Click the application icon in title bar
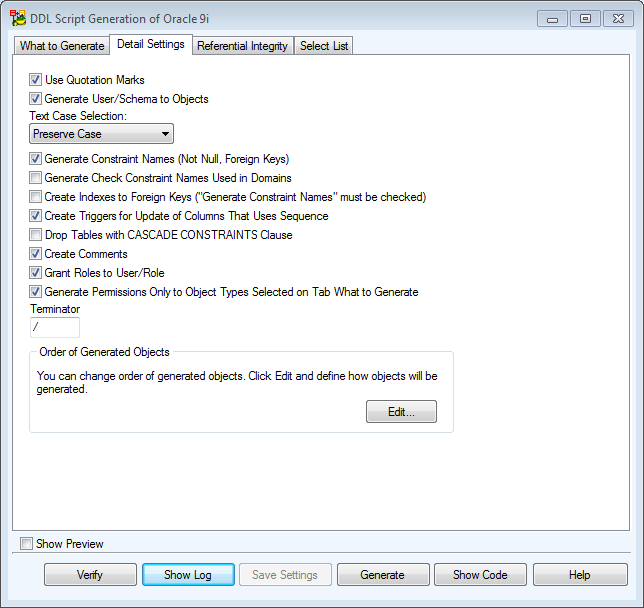The image size is (644, 608). (x=18, y=18)
